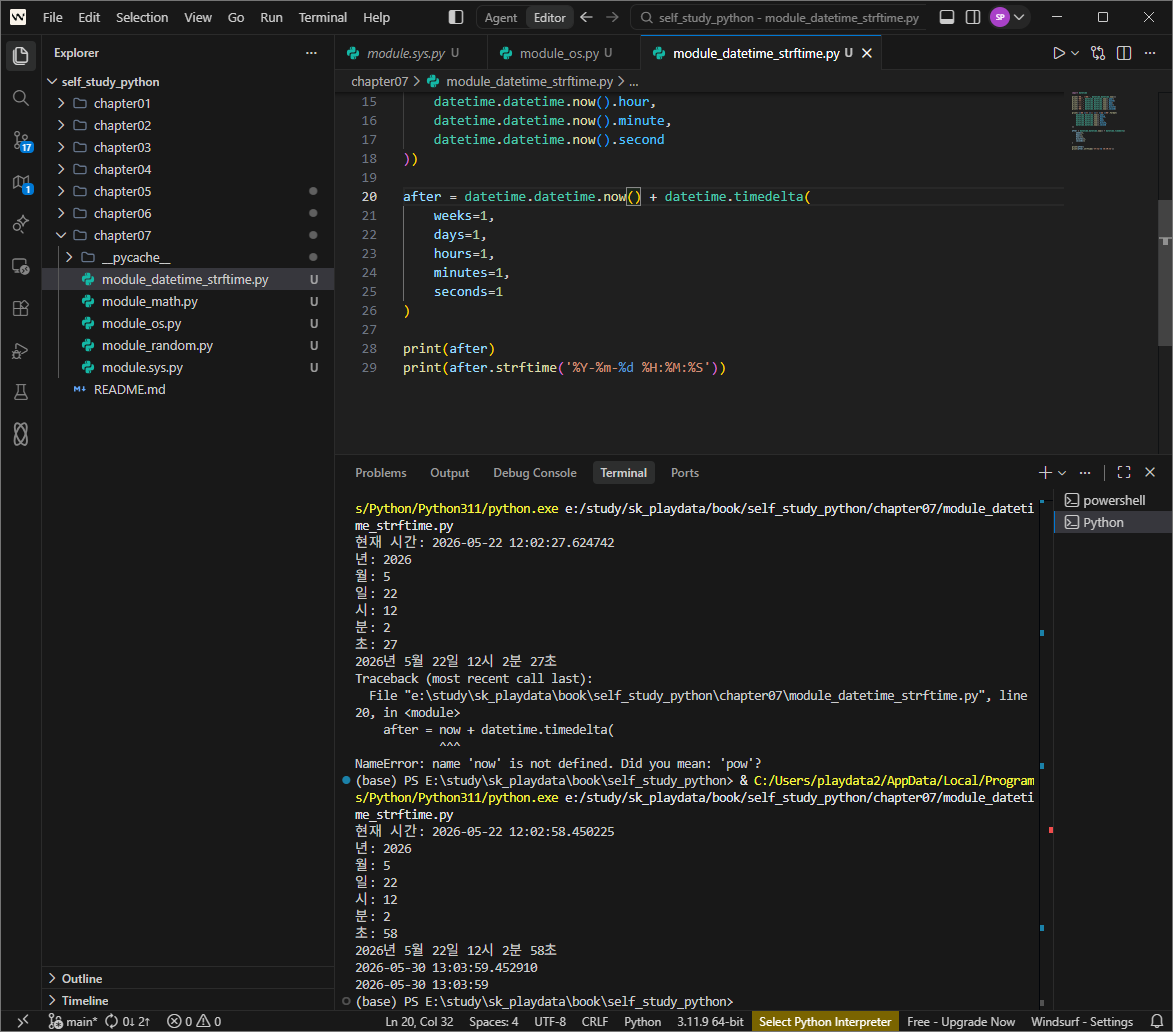Switch to the module.sys.py tab
The image size is (1173, 1032).
click(x=404, y=53)
